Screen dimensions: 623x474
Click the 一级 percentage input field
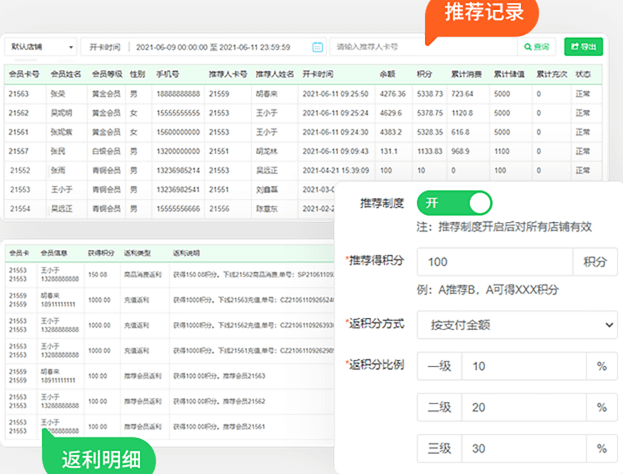point(525,366)
